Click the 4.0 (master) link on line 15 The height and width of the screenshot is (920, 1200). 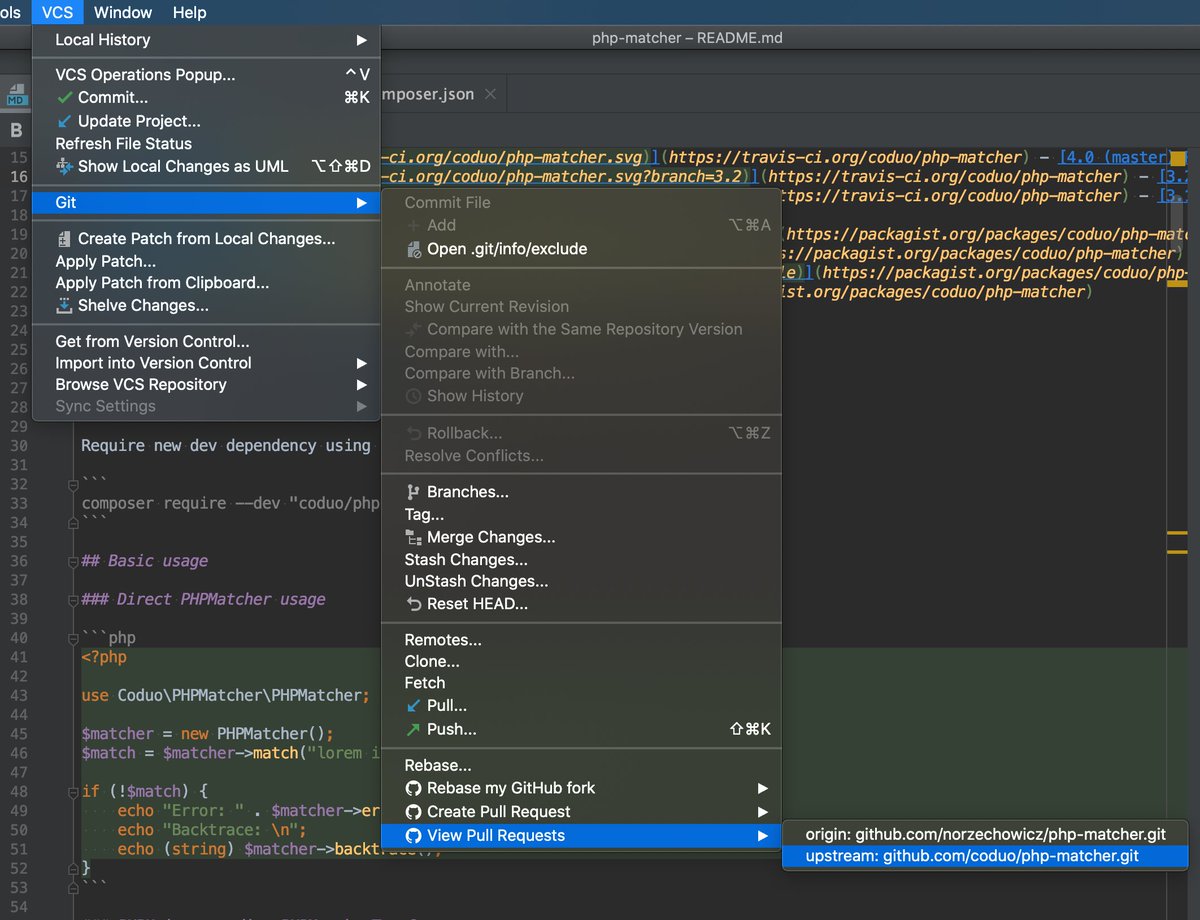[1114, 157]
